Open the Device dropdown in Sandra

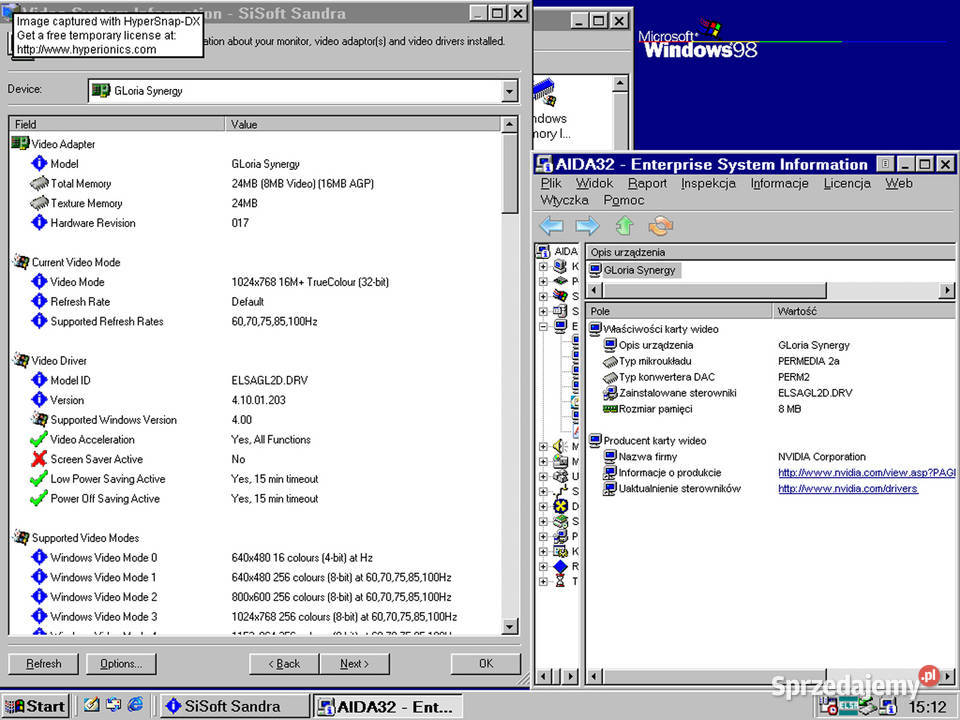(x=509, y=91)
